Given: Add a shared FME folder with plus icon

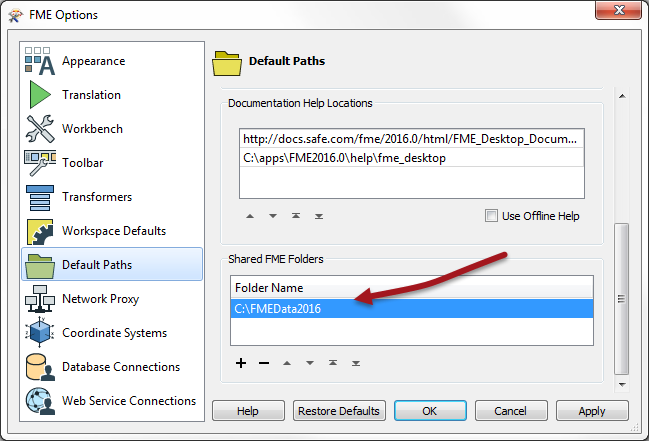Looking at the screenshot, I should tap(241, 363).
